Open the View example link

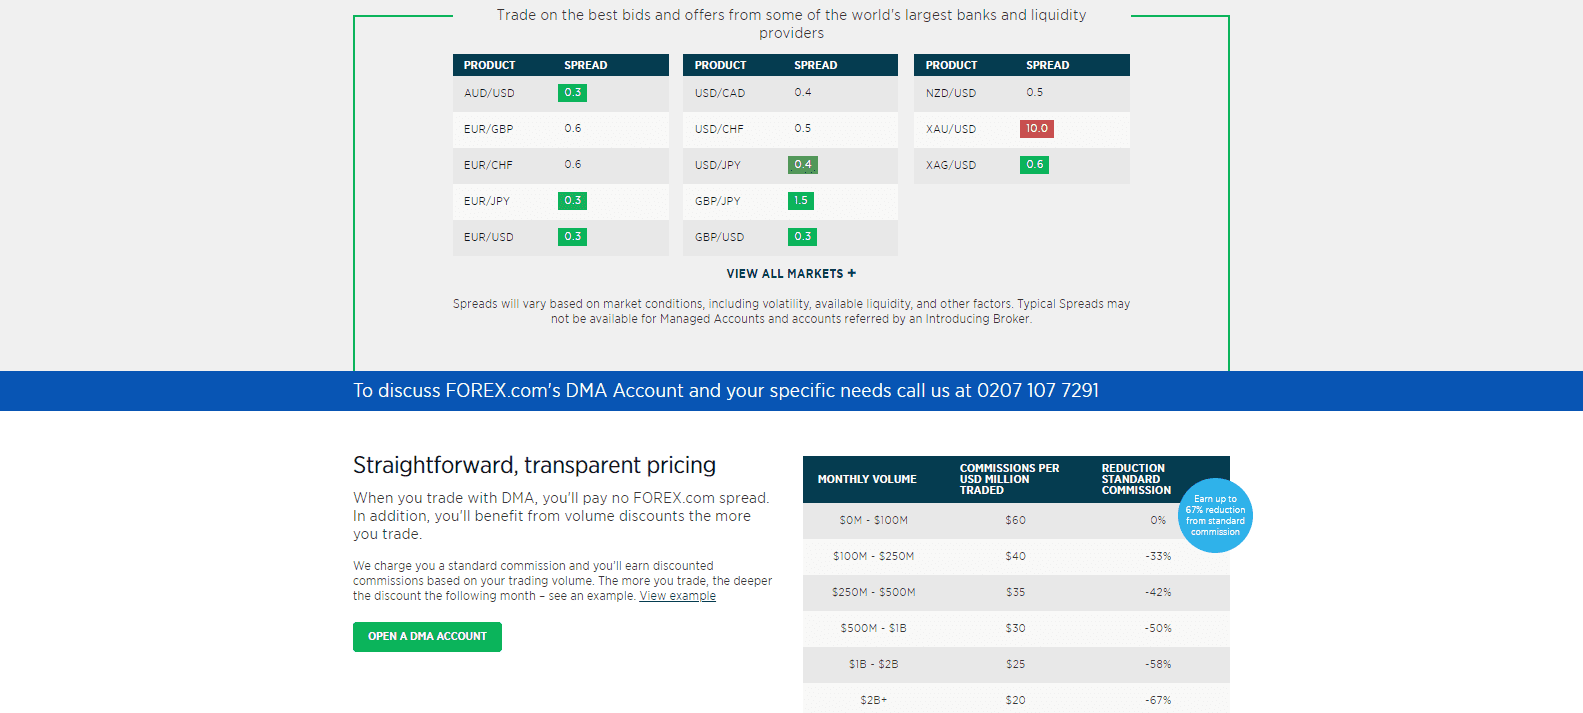pyautogui.click(x=678, y=596)
